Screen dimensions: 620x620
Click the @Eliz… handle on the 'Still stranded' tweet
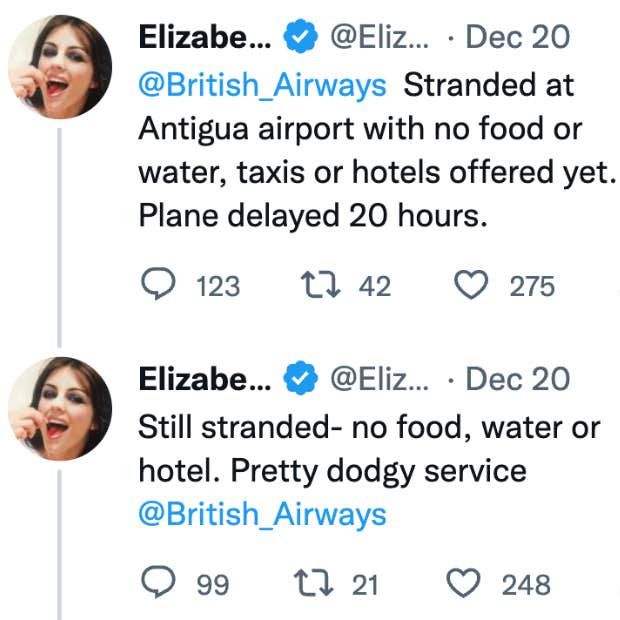tap(381, 380)
